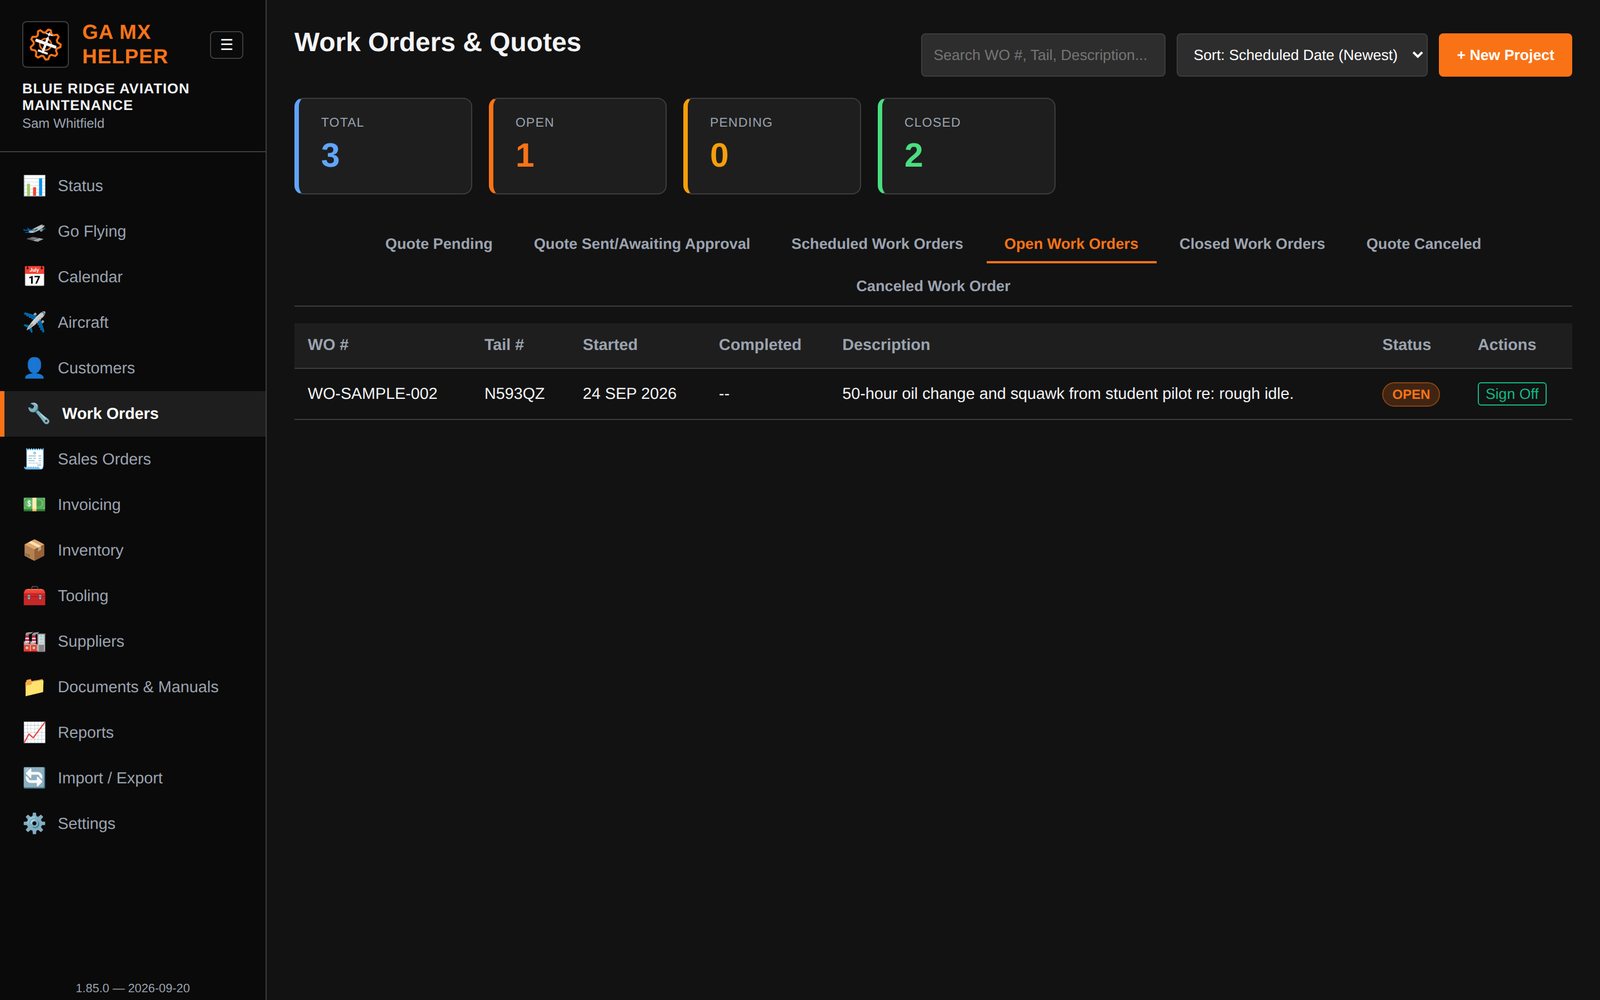This screenshot has height=1000, width=1600.
Task: Open the Reports chart icon
Action: (34, 732)
